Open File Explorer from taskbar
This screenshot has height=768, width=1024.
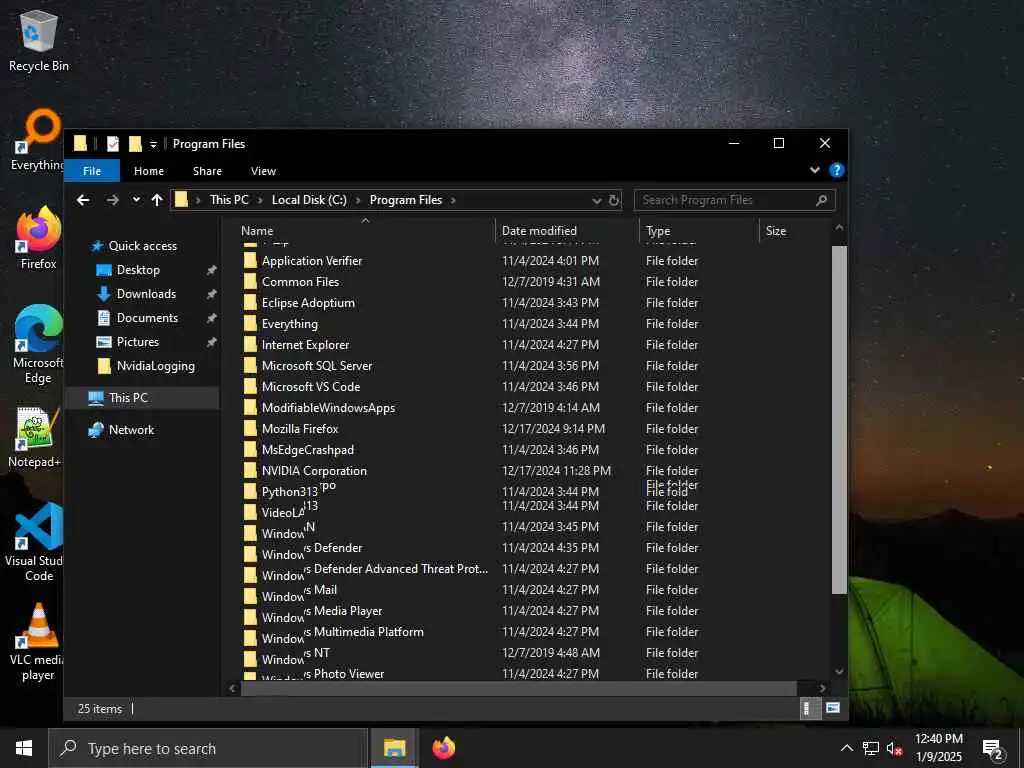[394, 748]
